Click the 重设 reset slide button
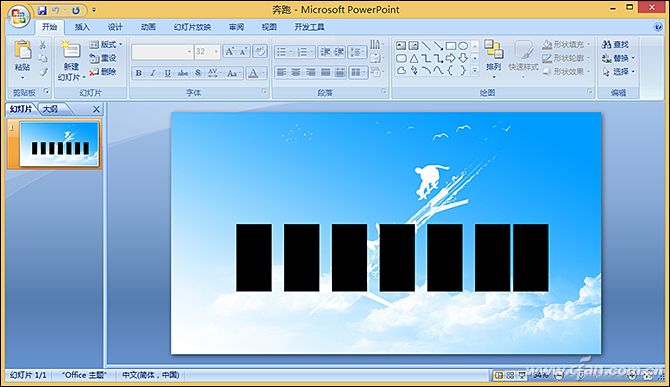 click(103, 58)
